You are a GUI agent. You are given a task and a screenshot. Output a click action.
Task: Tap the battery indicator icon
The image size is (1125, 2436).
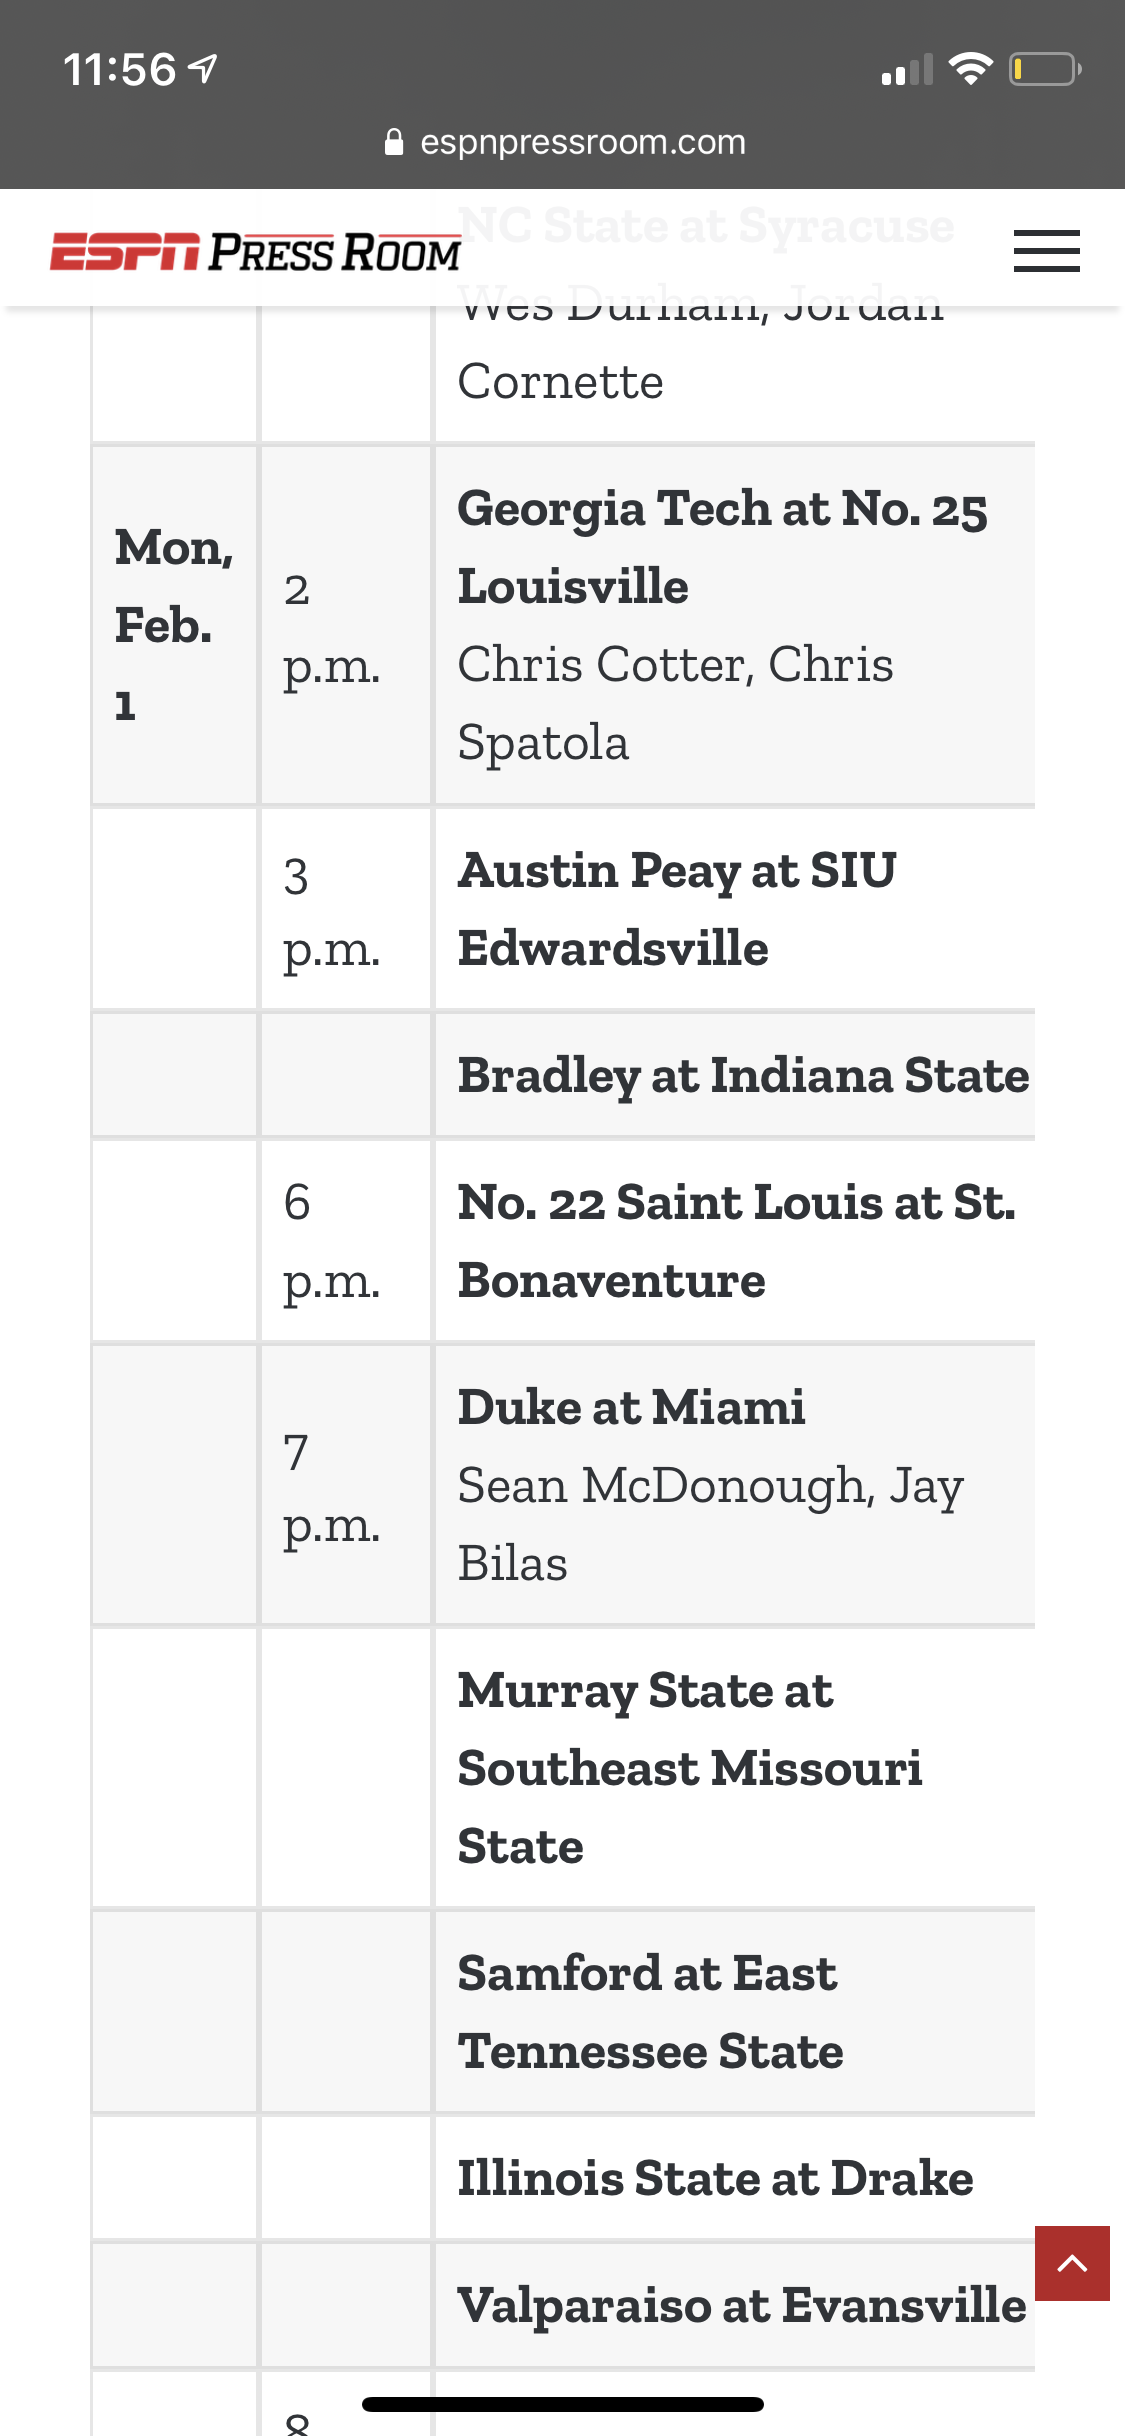click(1045, 69)
